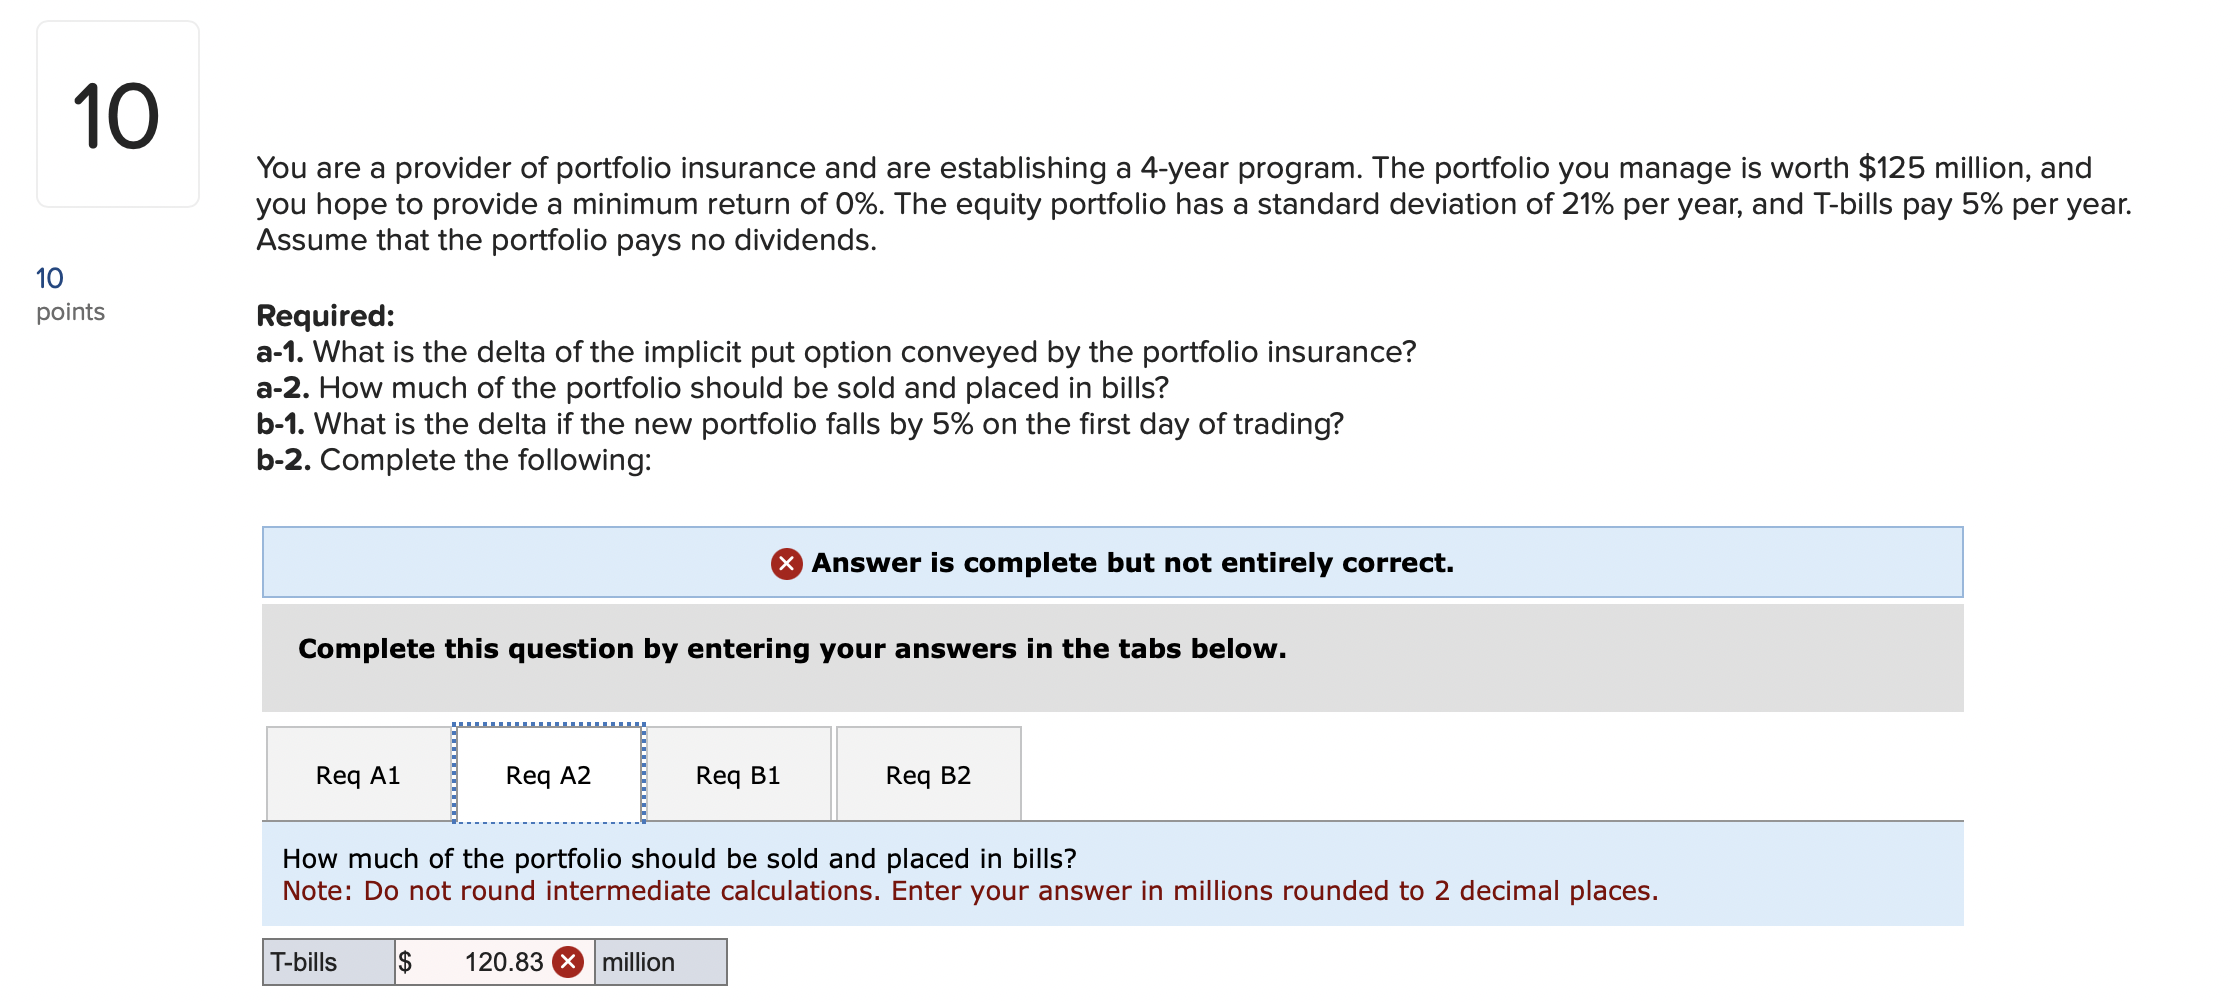Select the Req A1 tab

(357, 774)
